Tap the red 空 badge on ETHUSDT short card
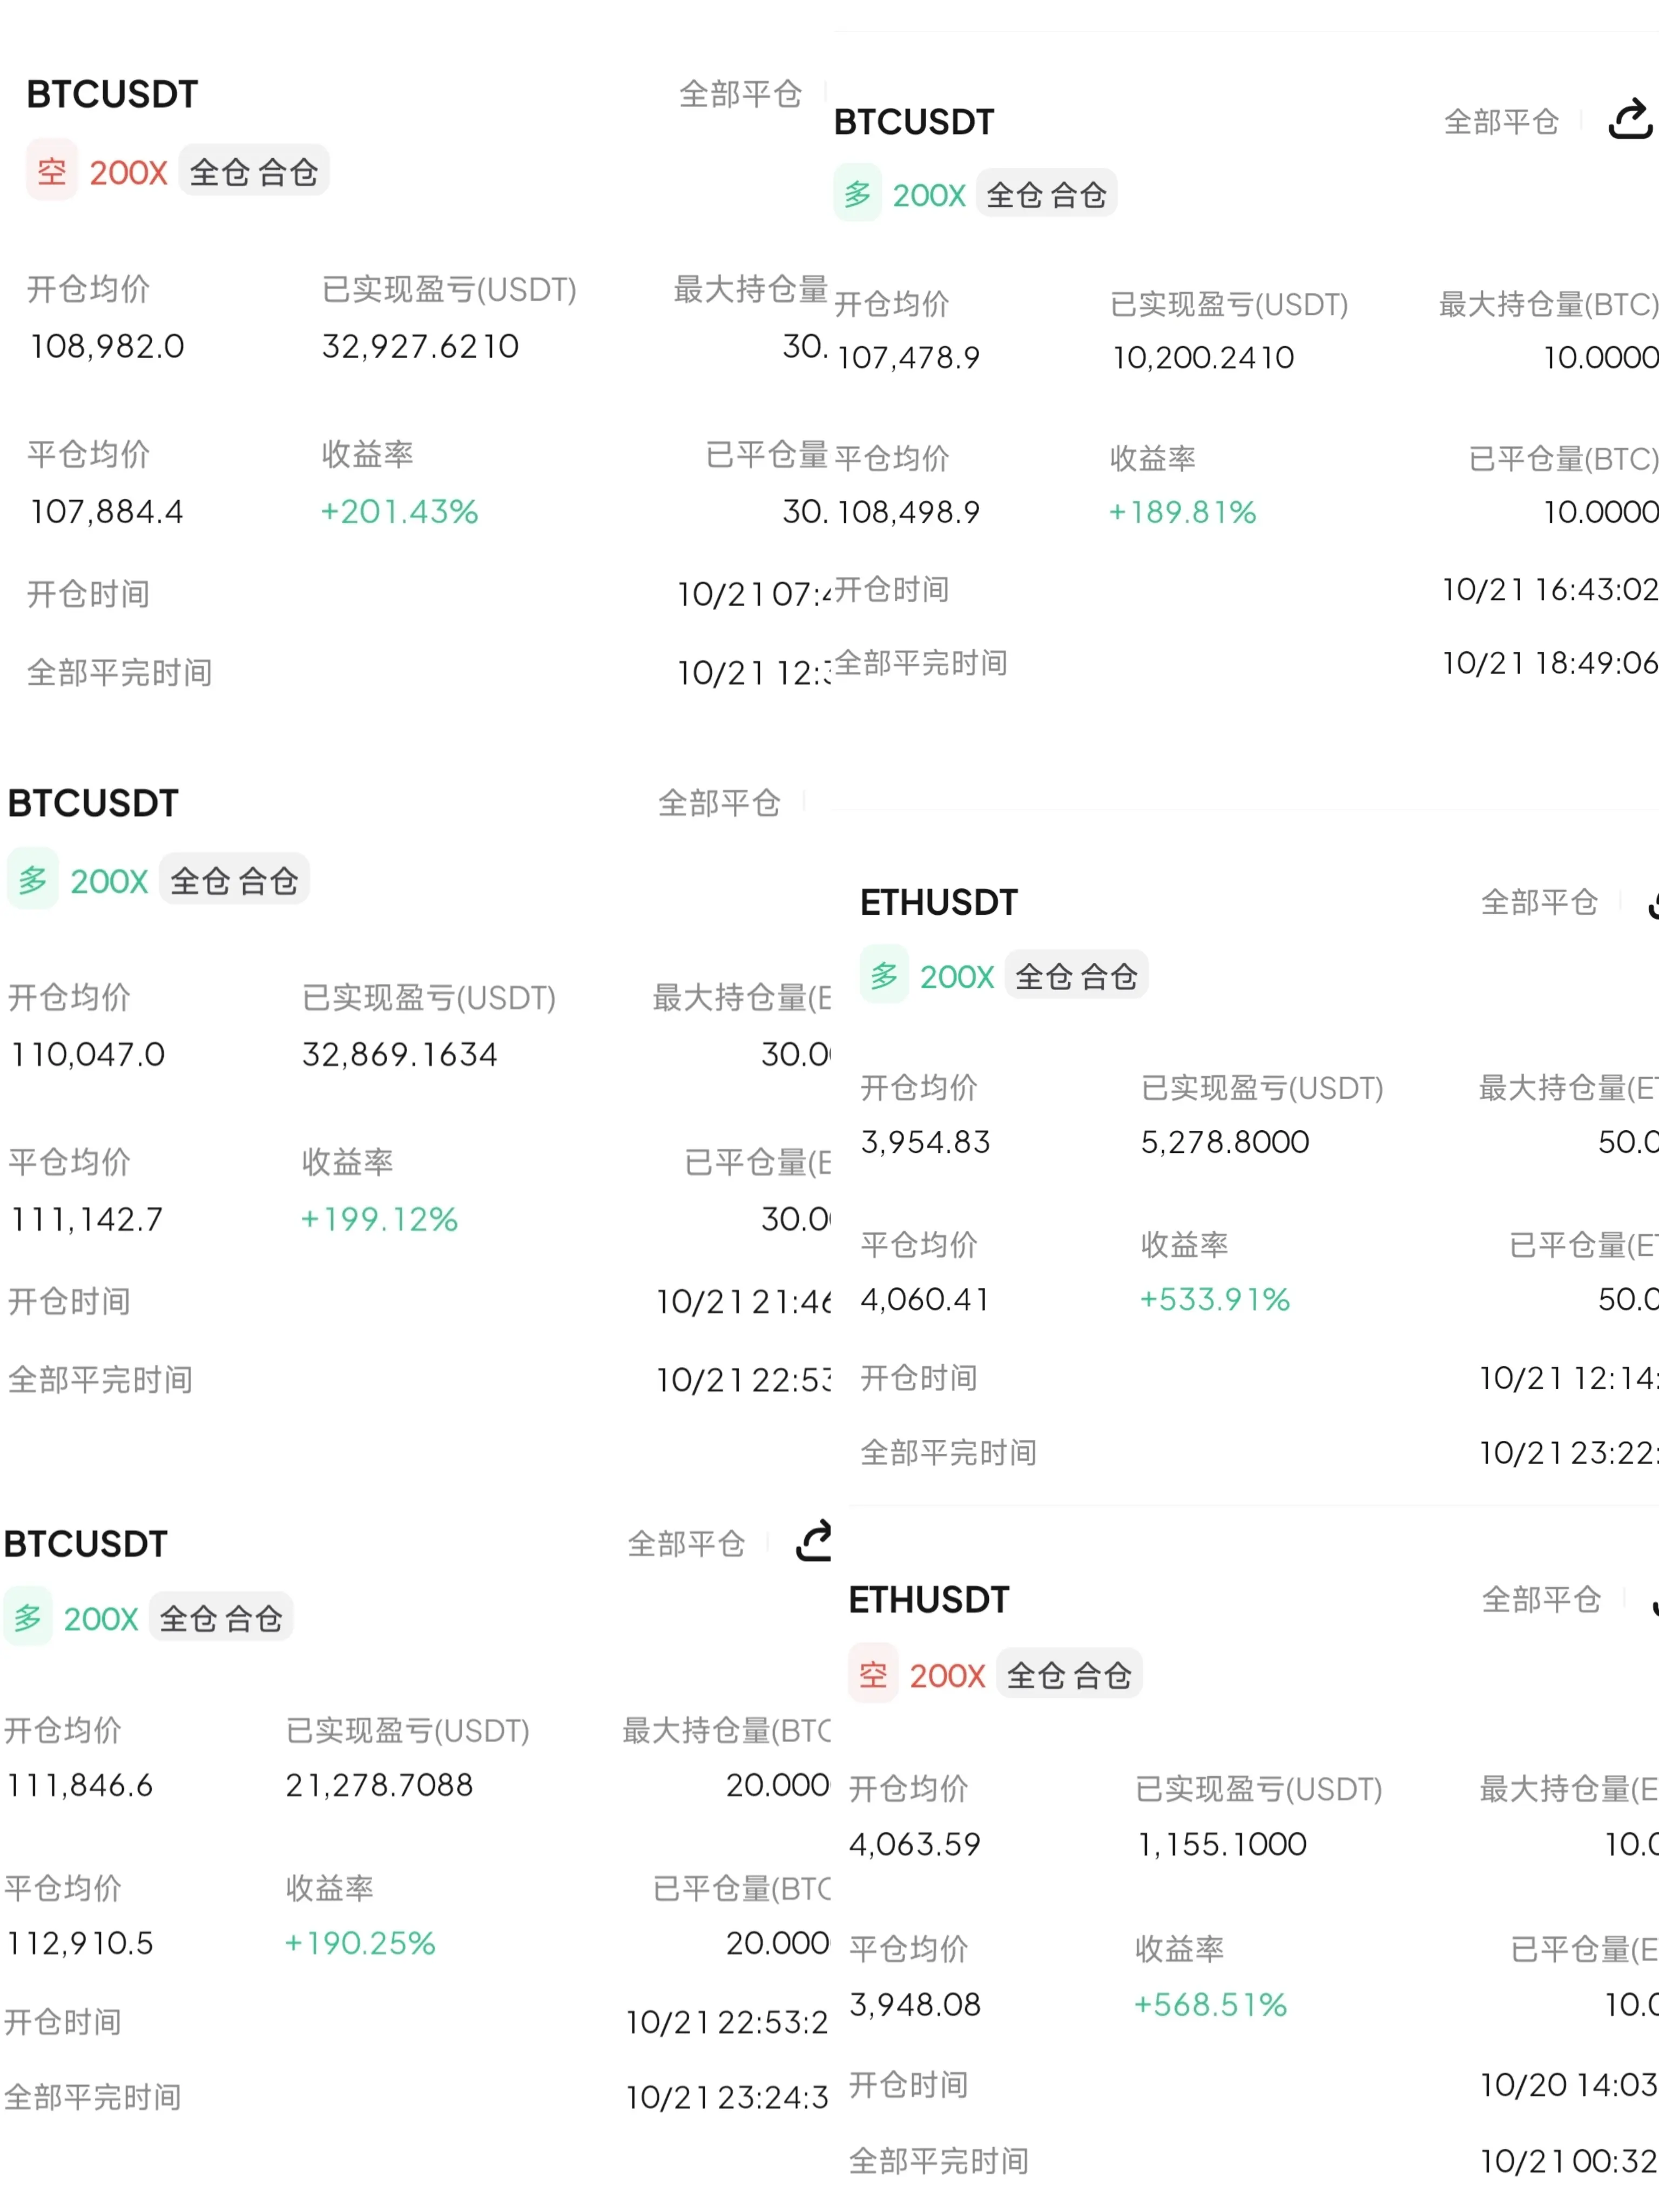Viewport: 1659px width, 2212px height. click(x=873, y=1674)
